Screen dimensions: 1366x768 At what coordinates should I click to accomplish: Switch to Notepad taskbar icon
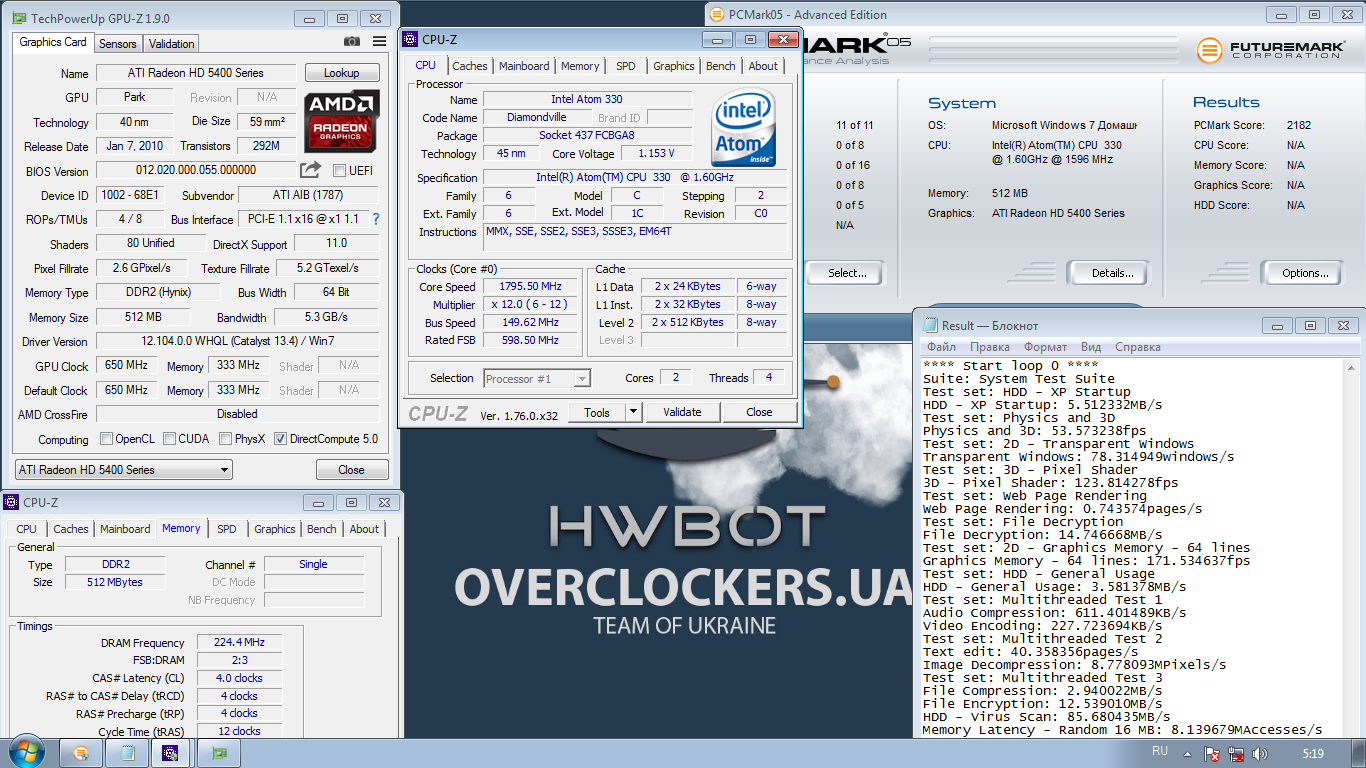point(128,753)
